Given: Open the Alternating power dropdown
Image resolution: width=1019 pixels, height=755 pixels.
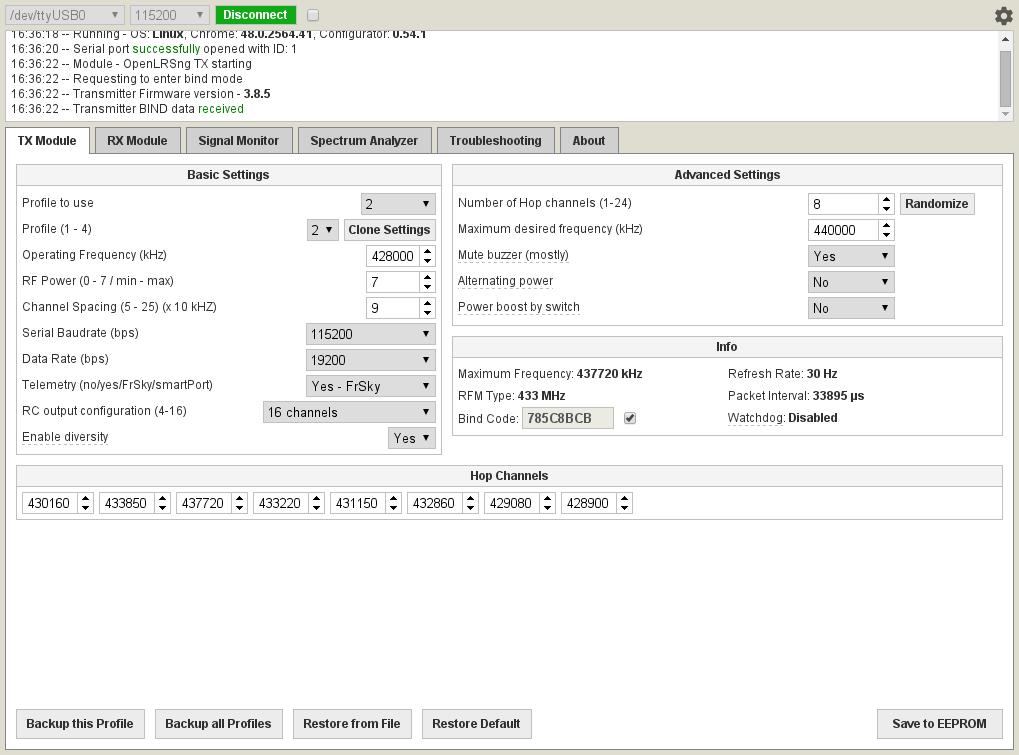Looking at the screenshot, I should click(851, 282).
